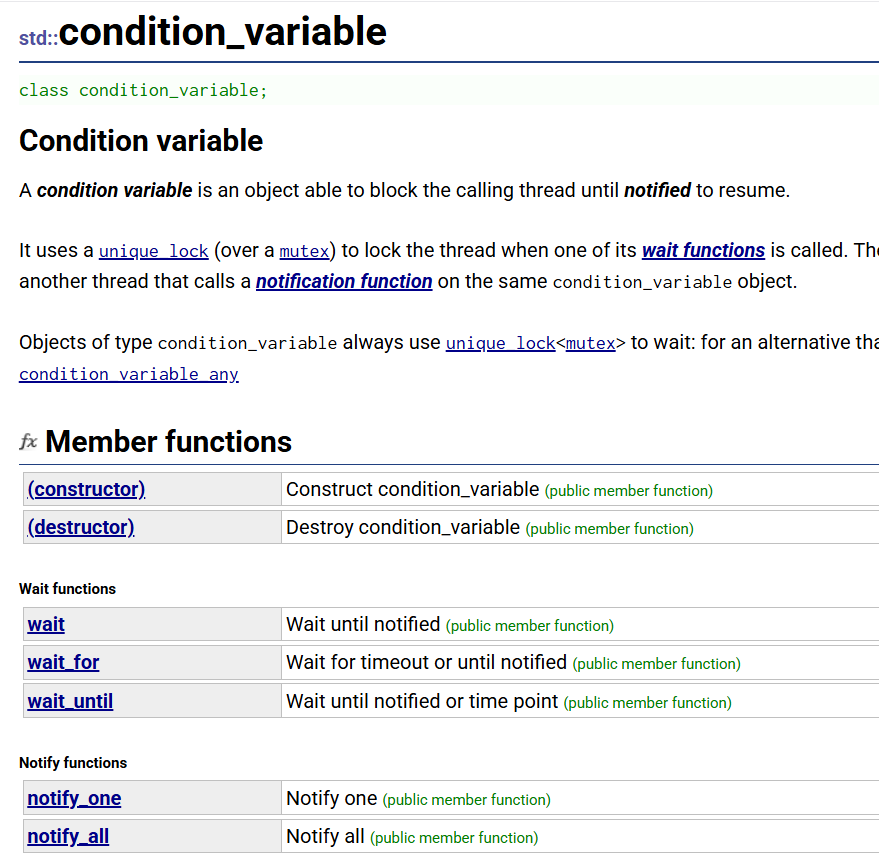Follow the 'notification function' link
879x859 pixels.
click(344, 281)
